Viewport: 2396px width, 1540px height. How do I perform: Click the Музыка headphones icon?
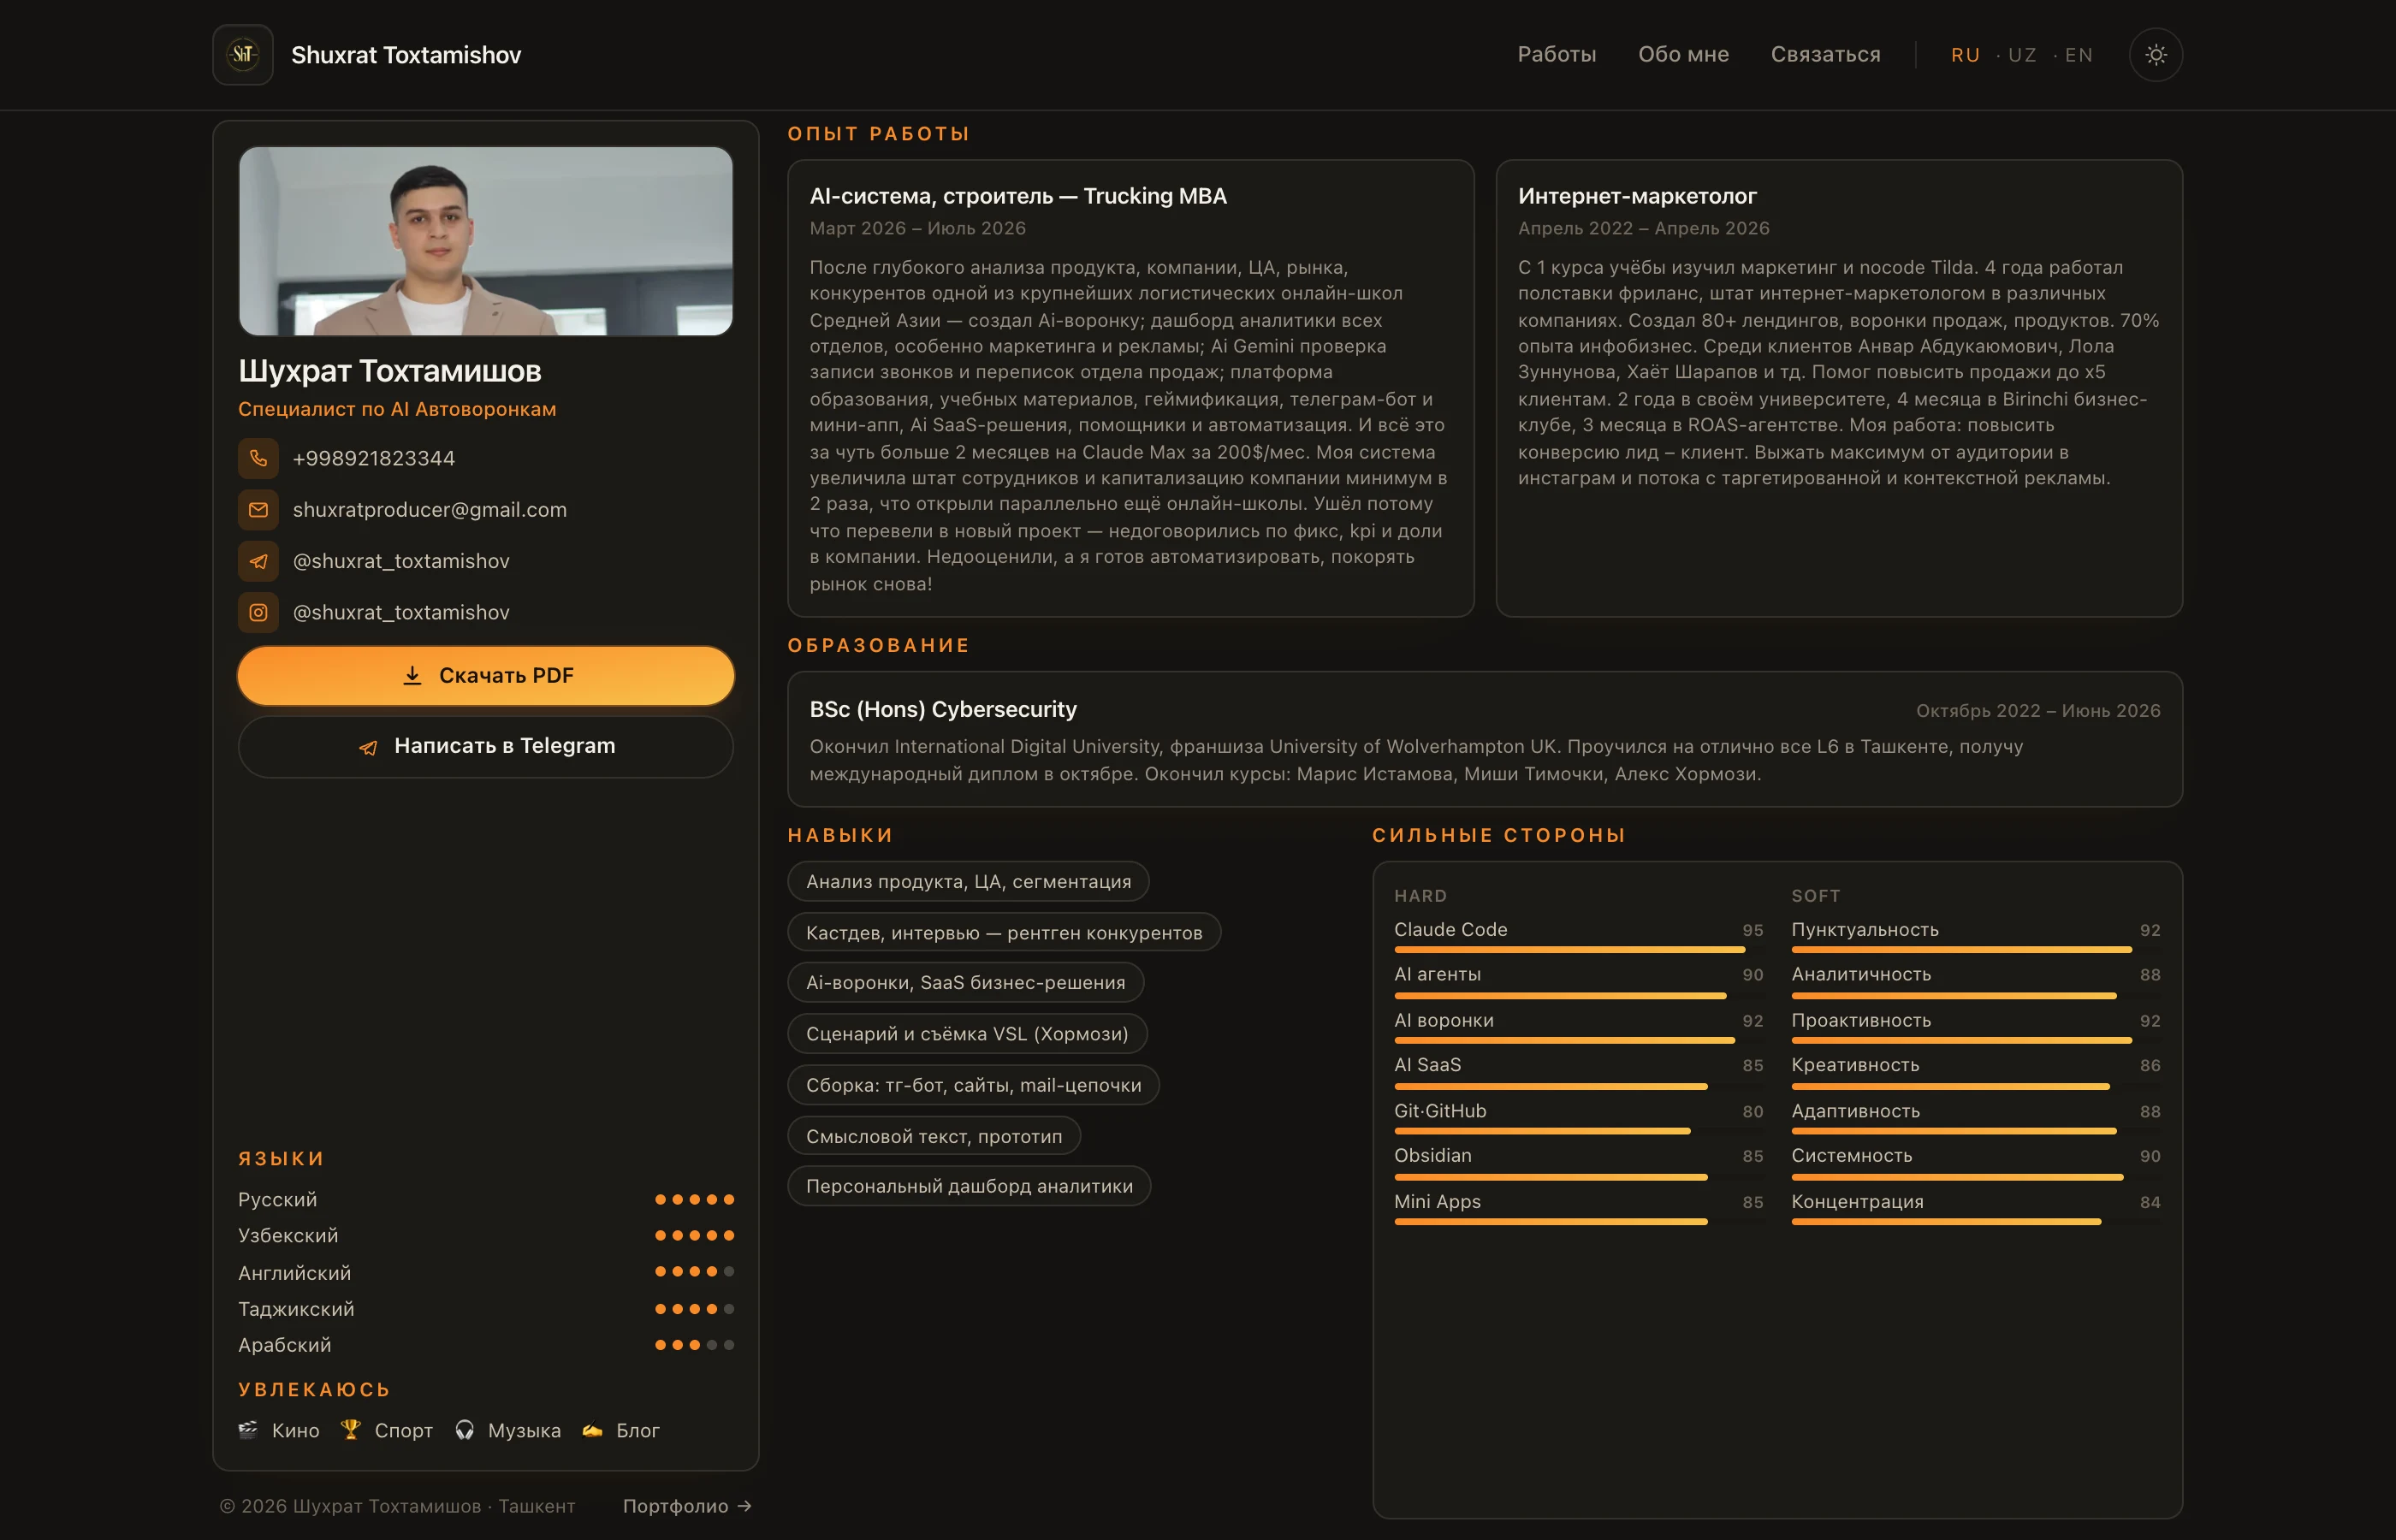(464, 1430)
